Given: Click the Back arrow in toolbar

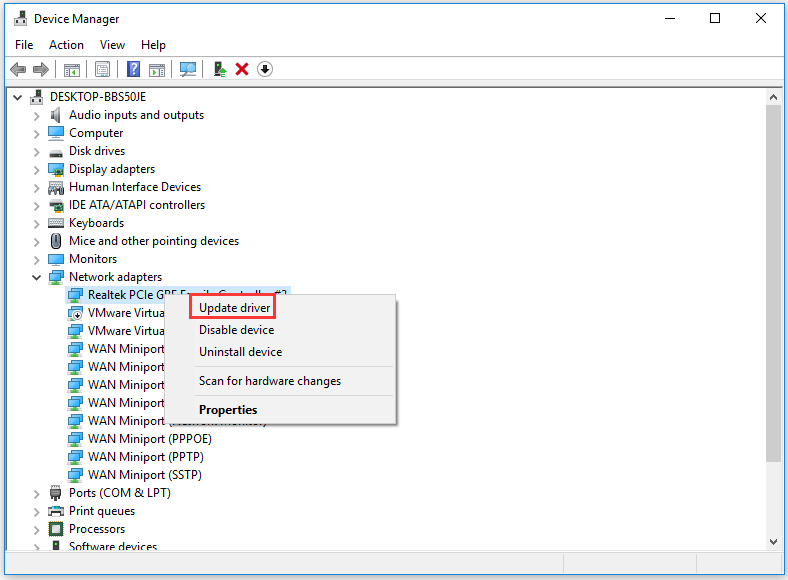Looking at the screenshot, I should point(18,69).
